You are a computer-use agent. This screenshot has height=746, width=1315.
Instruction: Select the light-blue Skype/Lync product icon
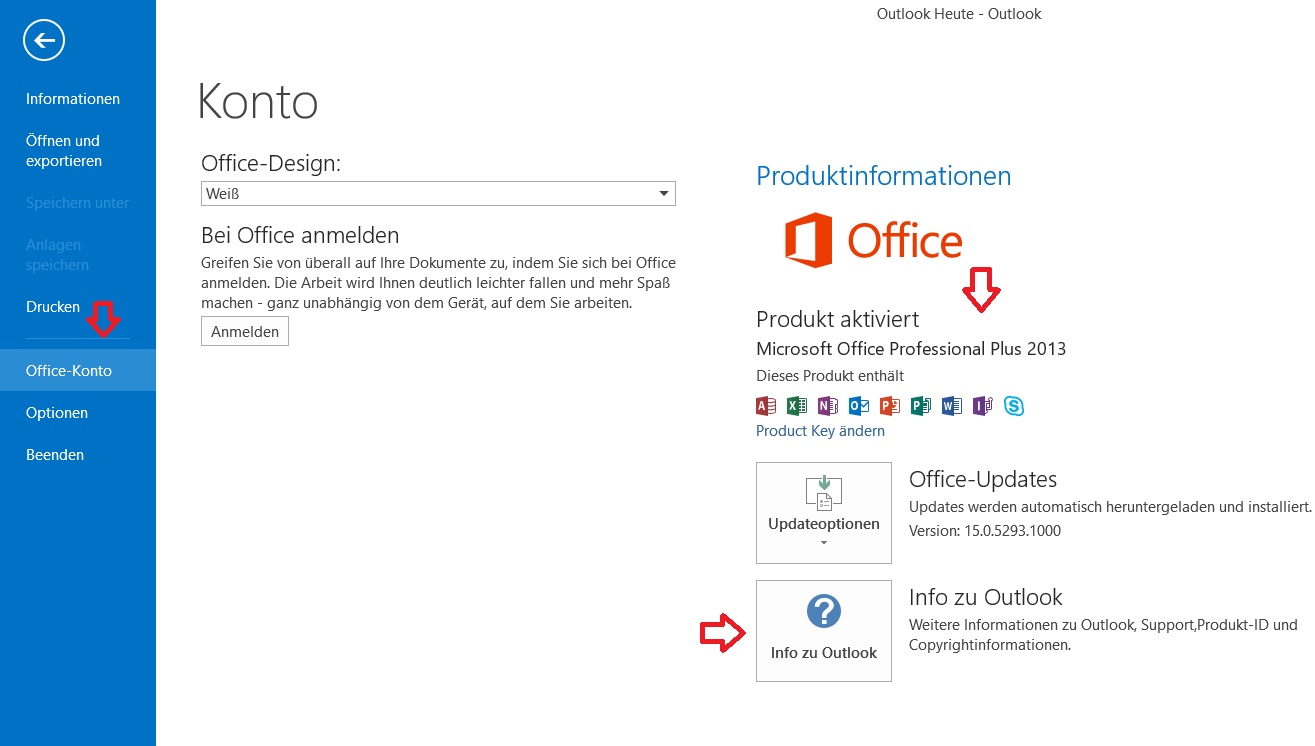coord(1014,405)
